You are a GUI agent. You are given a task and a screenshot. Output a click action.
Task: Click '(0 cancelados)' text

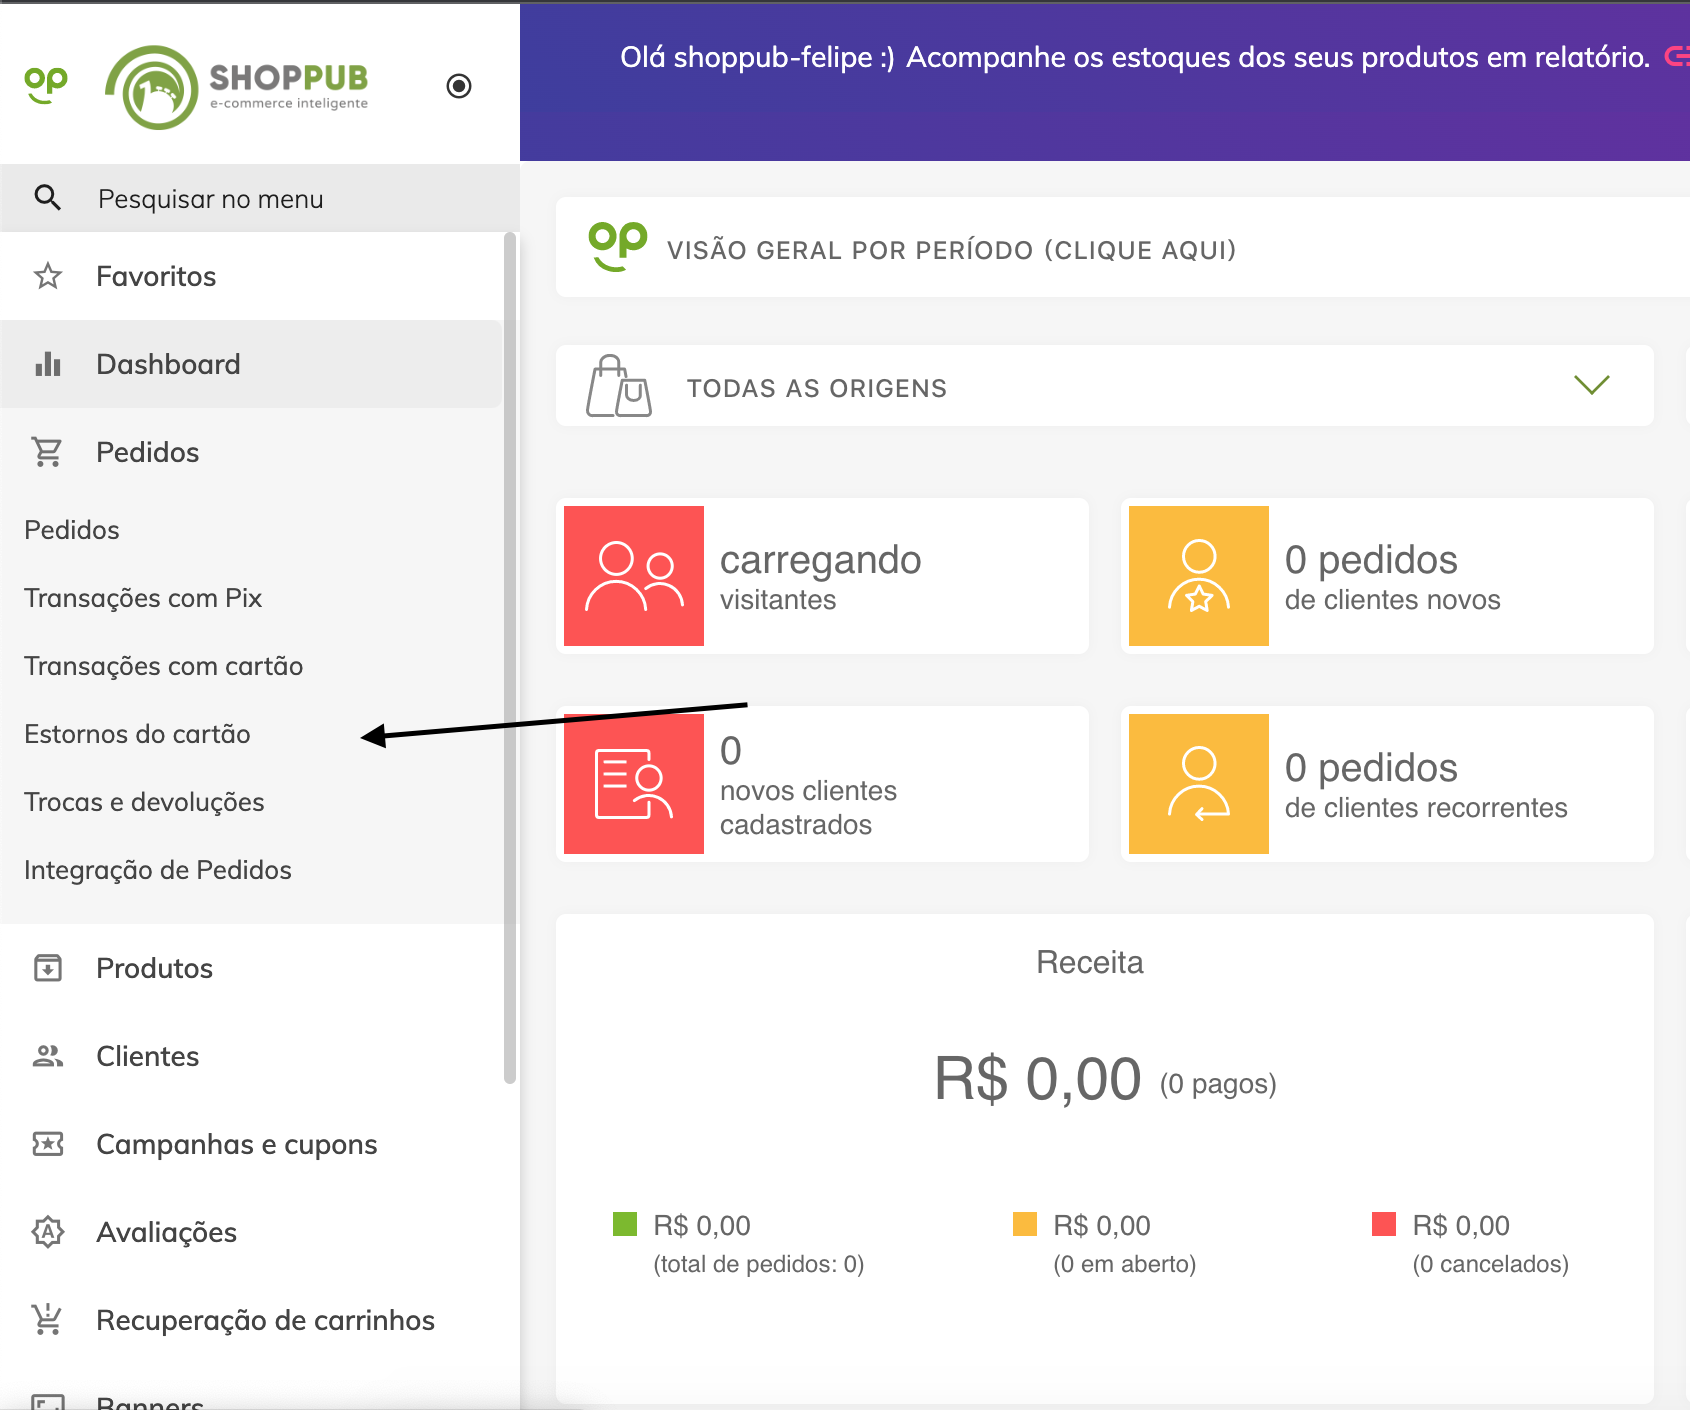pyautogui.click(x=1491, y=1264)
